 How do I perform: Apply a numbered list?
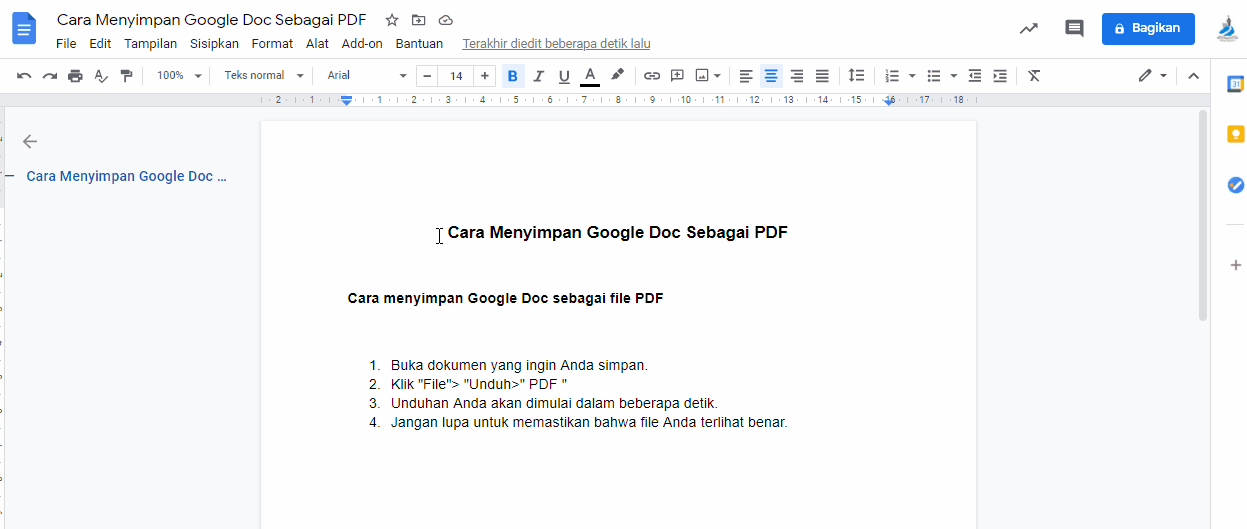click(892, 76)
